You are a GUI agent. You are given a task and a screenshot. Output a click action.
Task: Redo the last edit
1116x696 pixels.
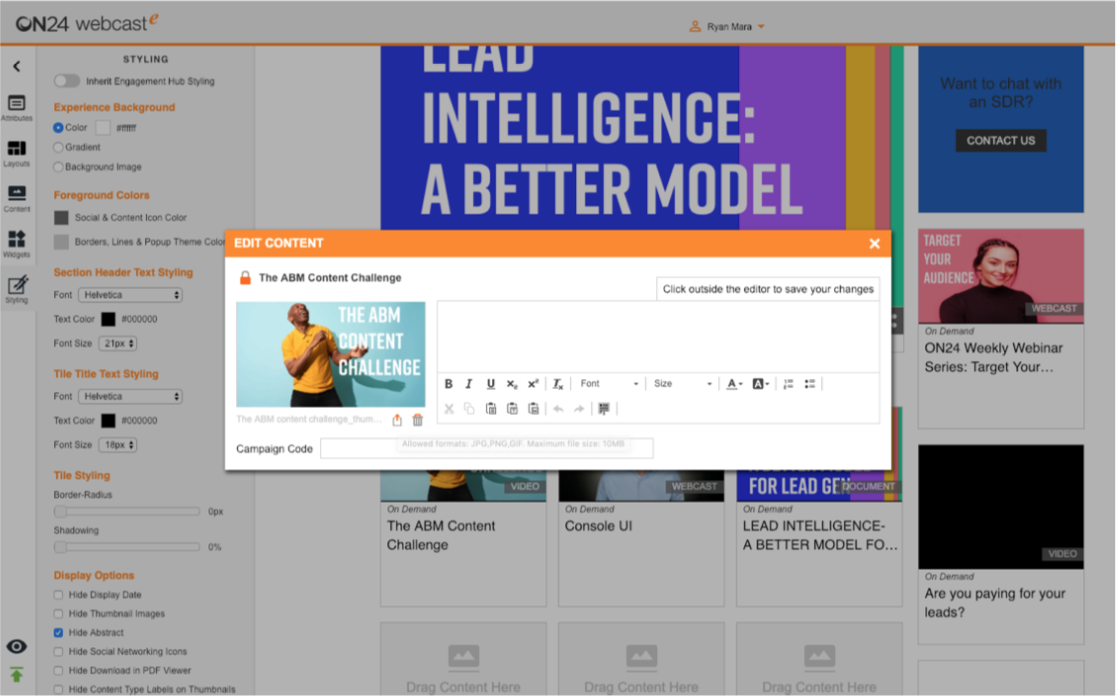click(579, 408)
